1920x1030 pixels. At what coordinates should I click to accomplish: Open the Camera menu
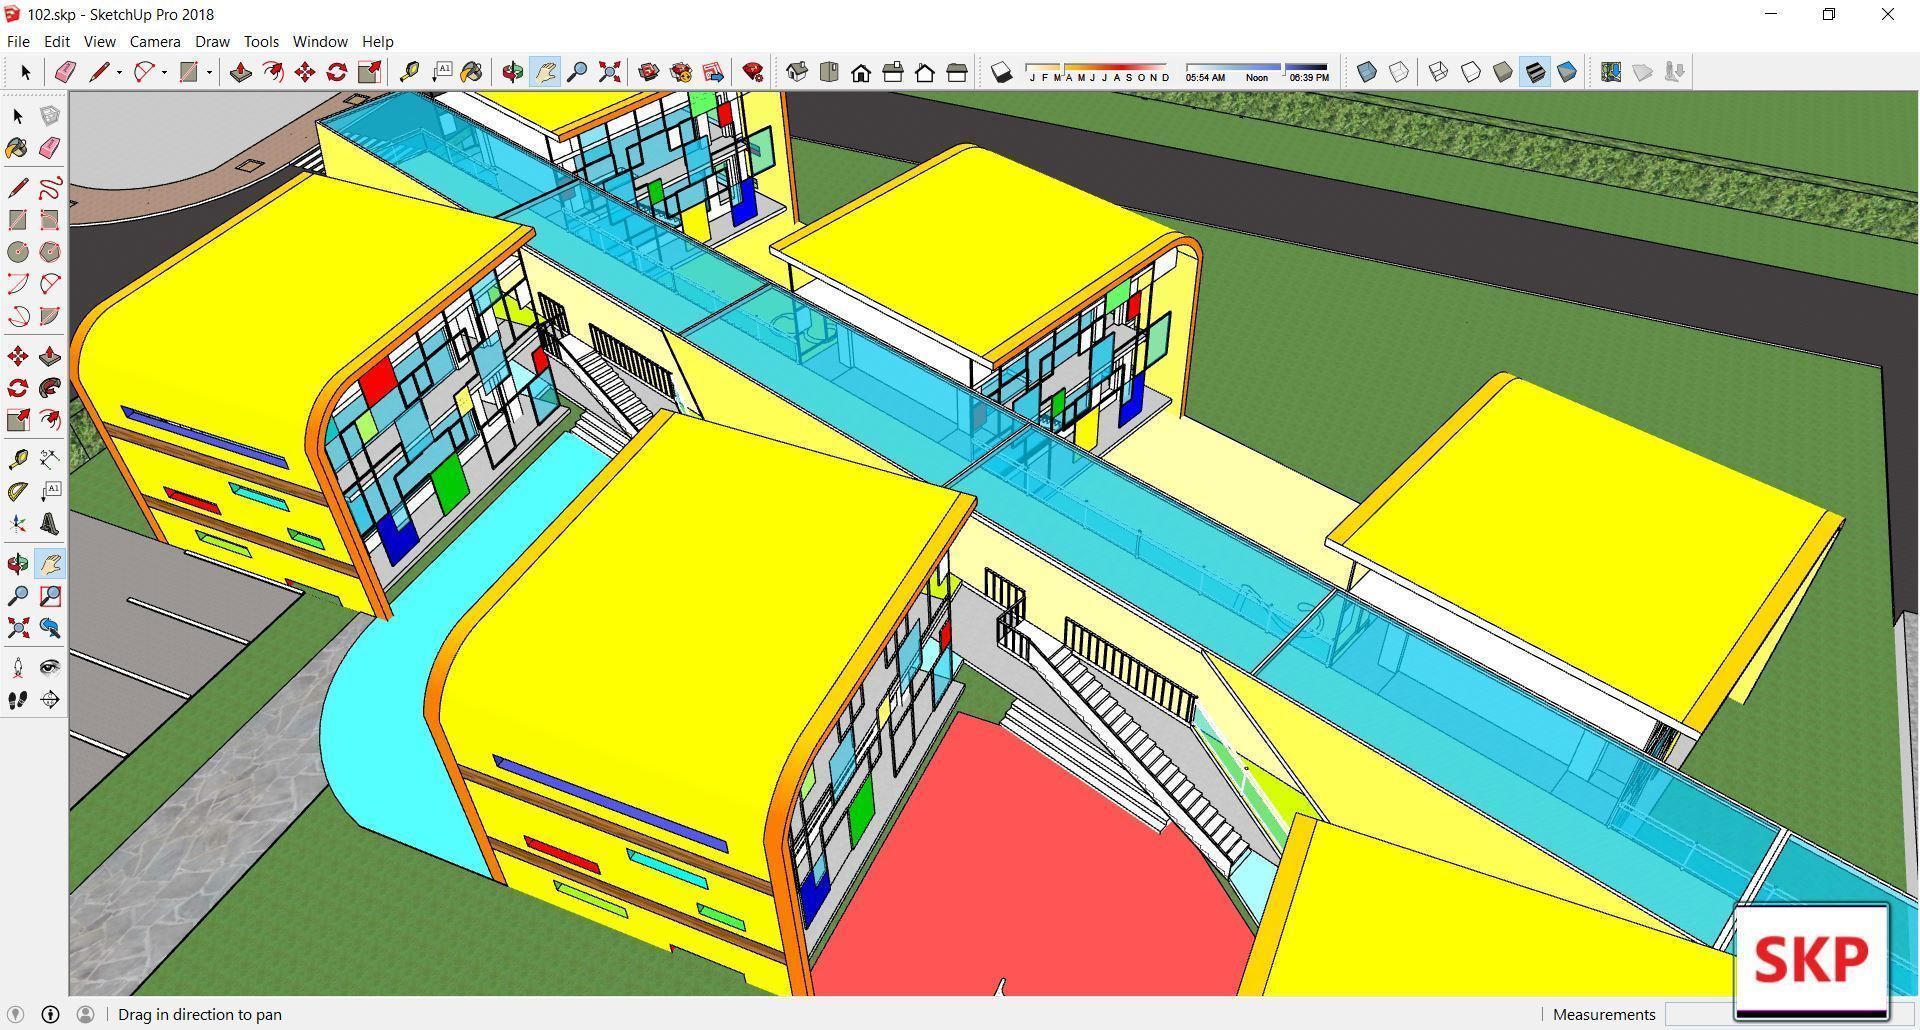click(155, 42)
